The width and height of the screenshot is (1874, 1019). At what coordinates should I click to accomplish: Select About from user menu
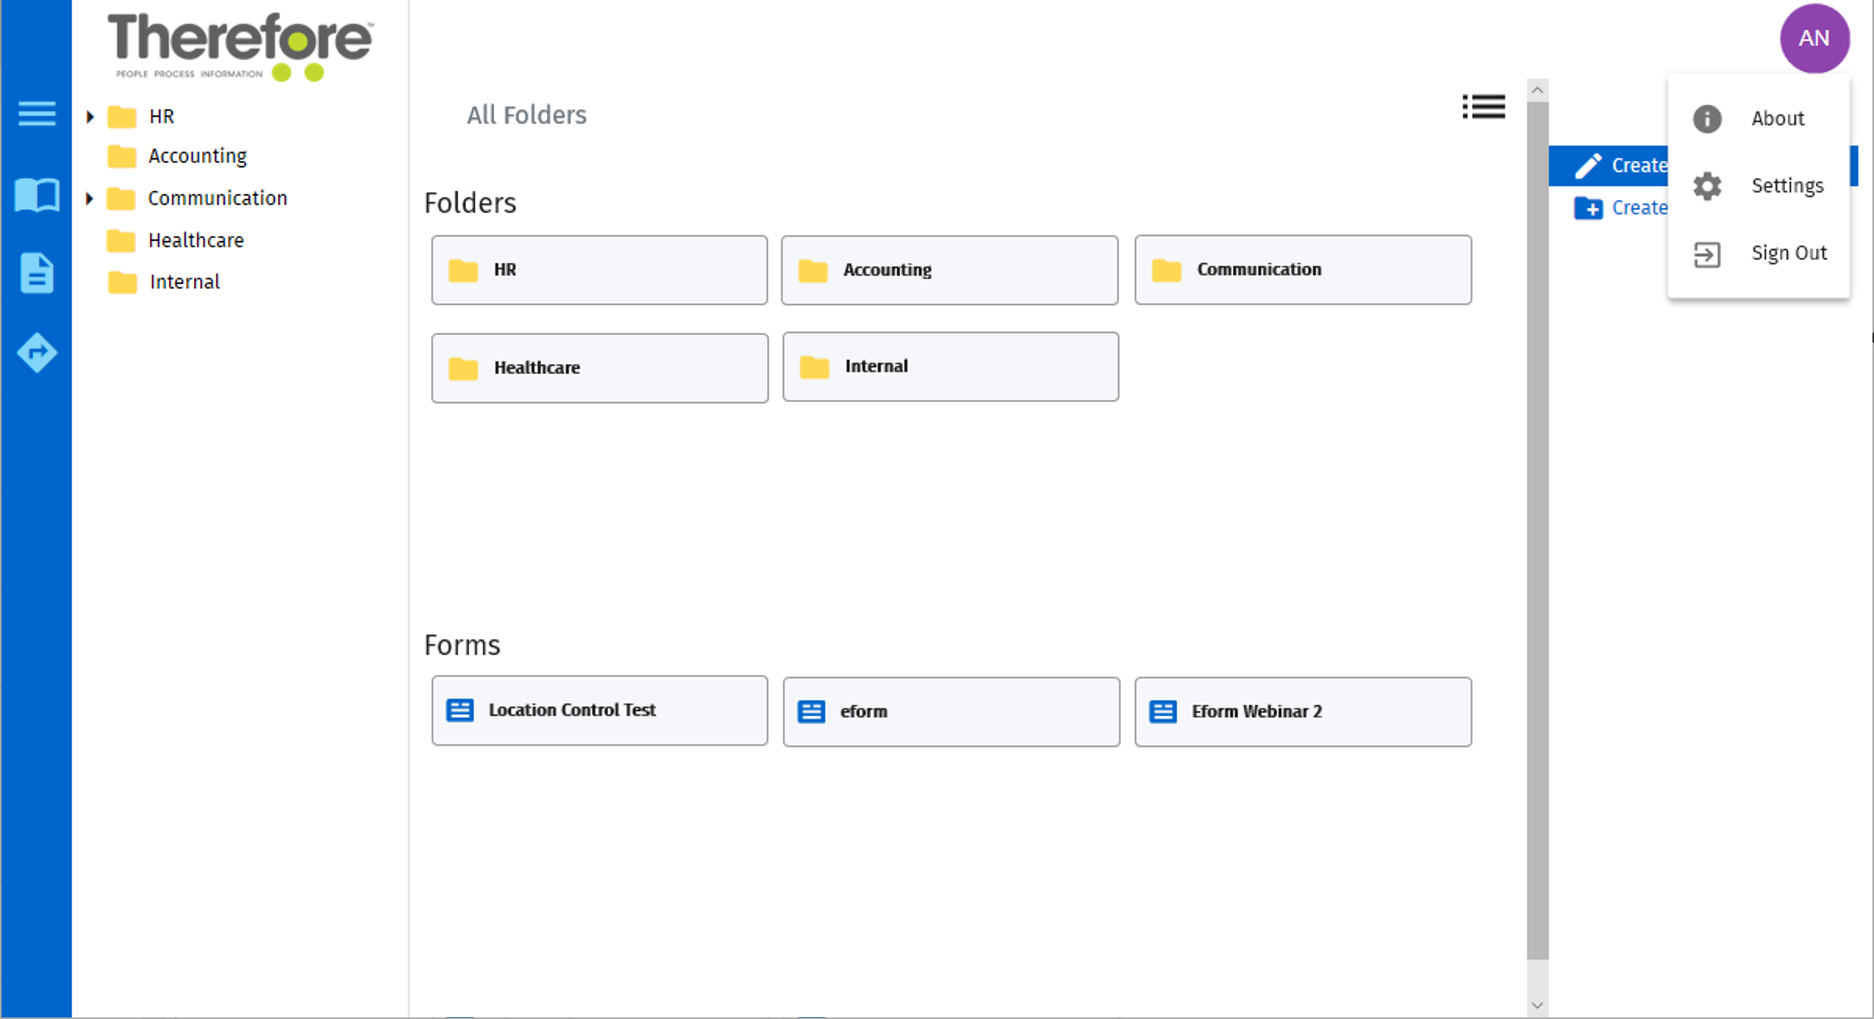(1776, 119)
